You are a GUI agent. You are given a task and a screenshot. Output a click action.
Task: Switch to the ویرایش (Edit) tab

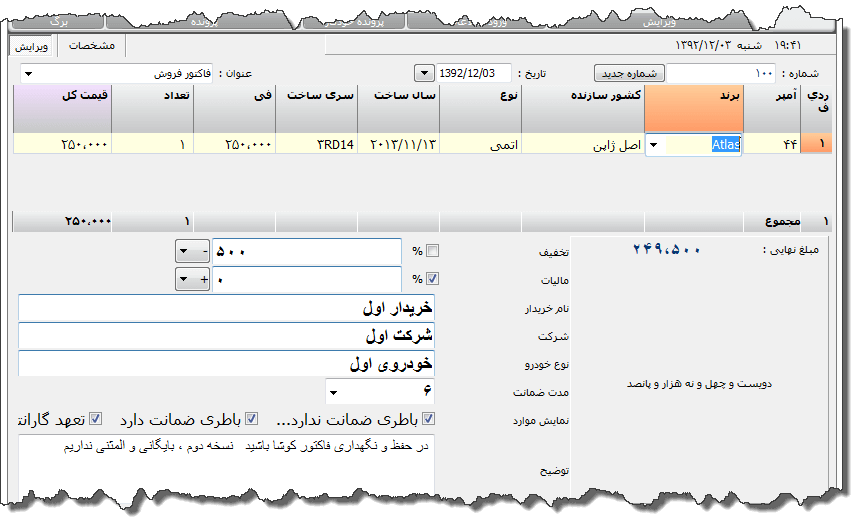(32, 46)
